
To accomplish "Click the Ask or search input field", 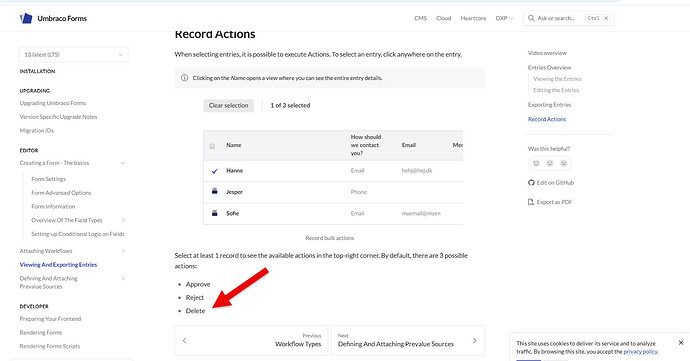I will [x=568, y=18].
